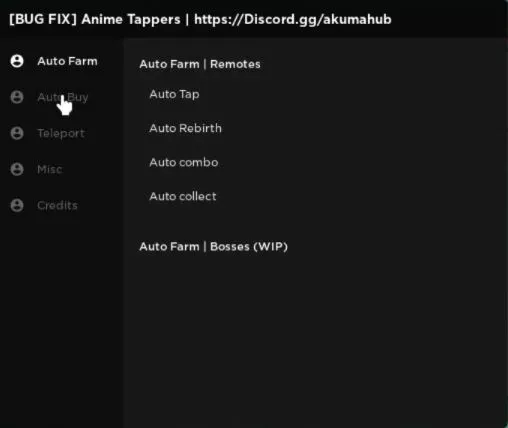Open the Auto Farm tab
Image resolution: width=508 pixels, height=428 pixels.
67,61
